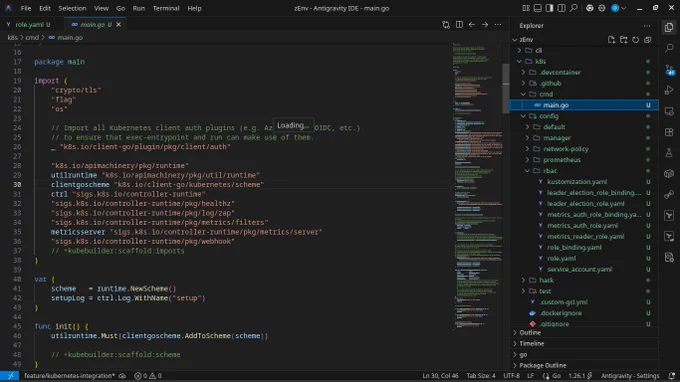This screenshot has width=680, height=382.
Task: Click the customize layout icon
Action: coord(526,8)
